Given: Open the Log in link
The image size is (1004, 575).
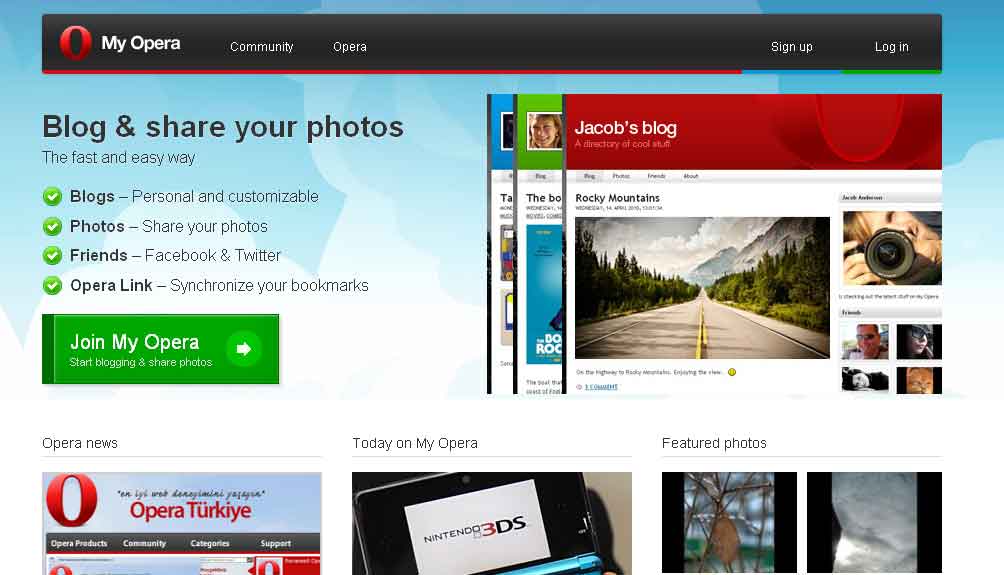Looking at the screenshot, I should tap(891, 47).
